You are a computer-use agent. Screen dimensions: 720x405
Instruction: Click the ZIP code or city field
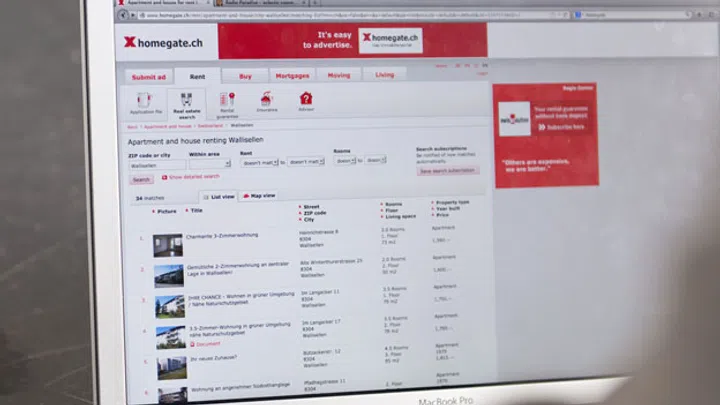[157, 165]
